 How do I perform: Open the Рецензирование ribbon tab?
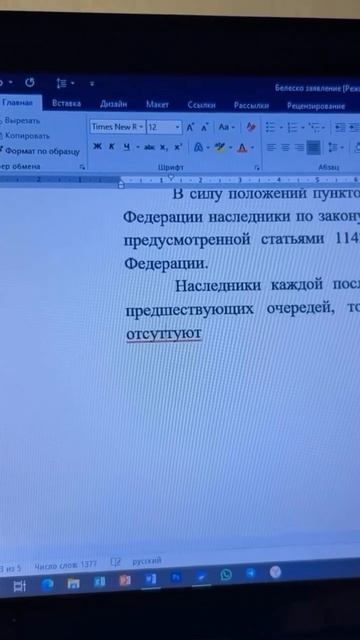pos(316,106)
